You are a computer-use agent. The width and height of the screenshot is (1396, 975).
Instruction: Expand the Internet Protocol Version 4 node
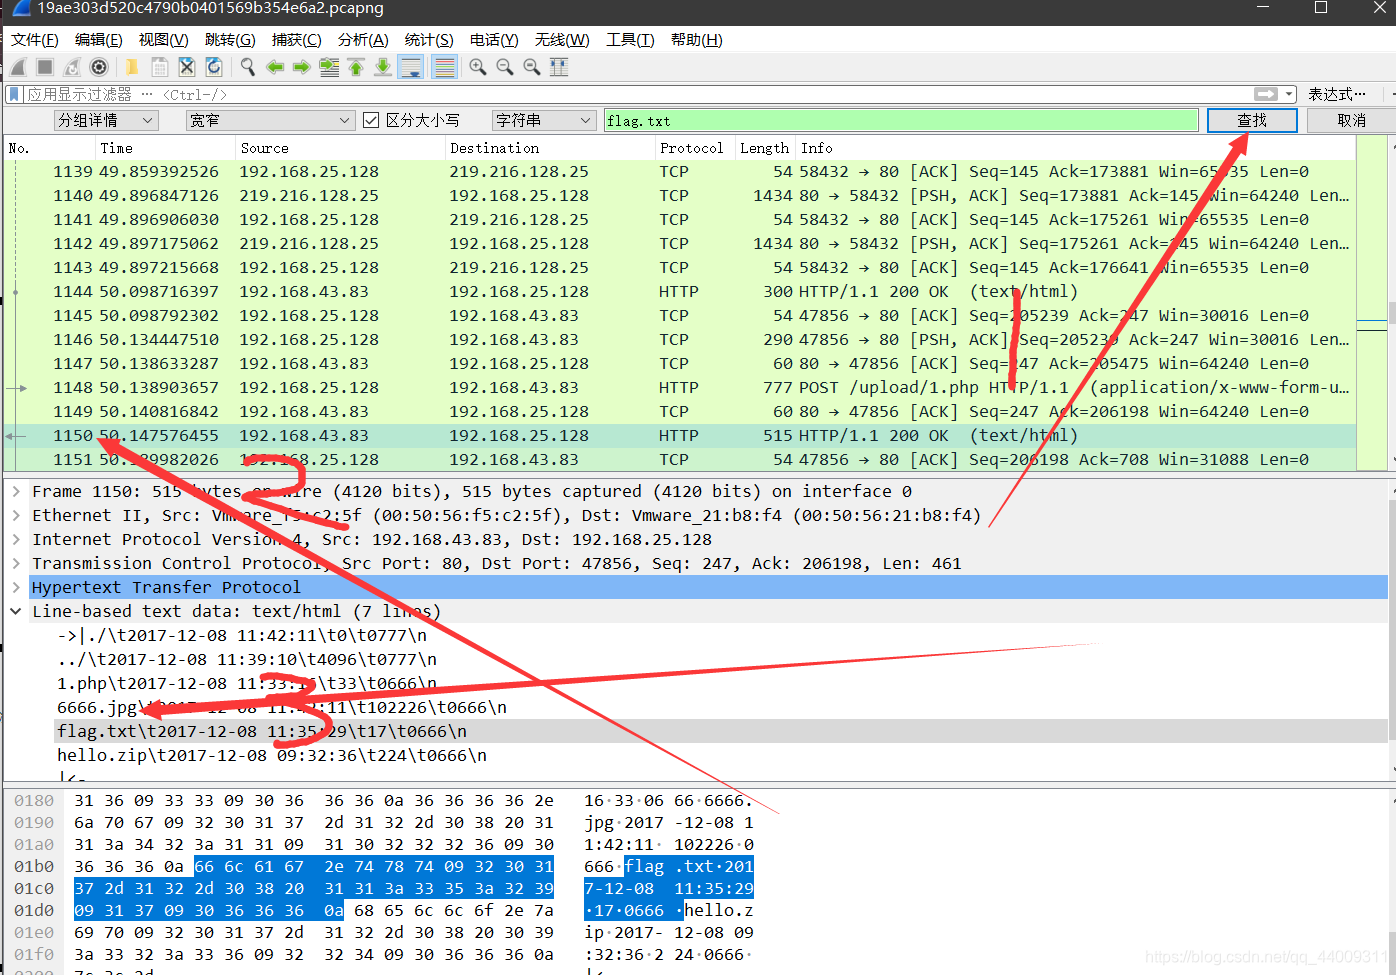17,539
